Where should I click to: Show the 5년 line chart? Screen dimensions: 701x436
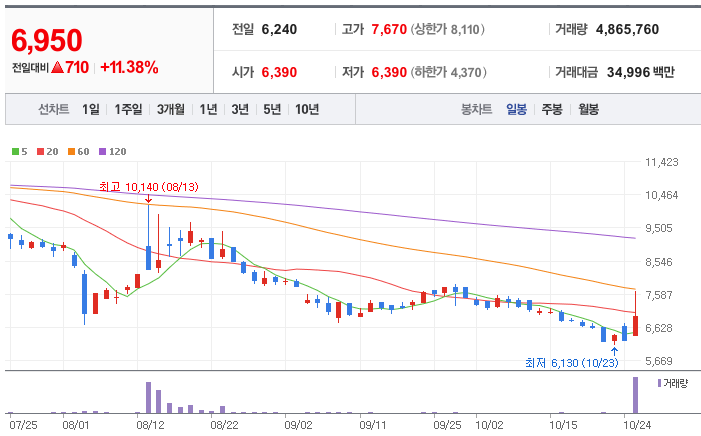click(x=272, y=109)
